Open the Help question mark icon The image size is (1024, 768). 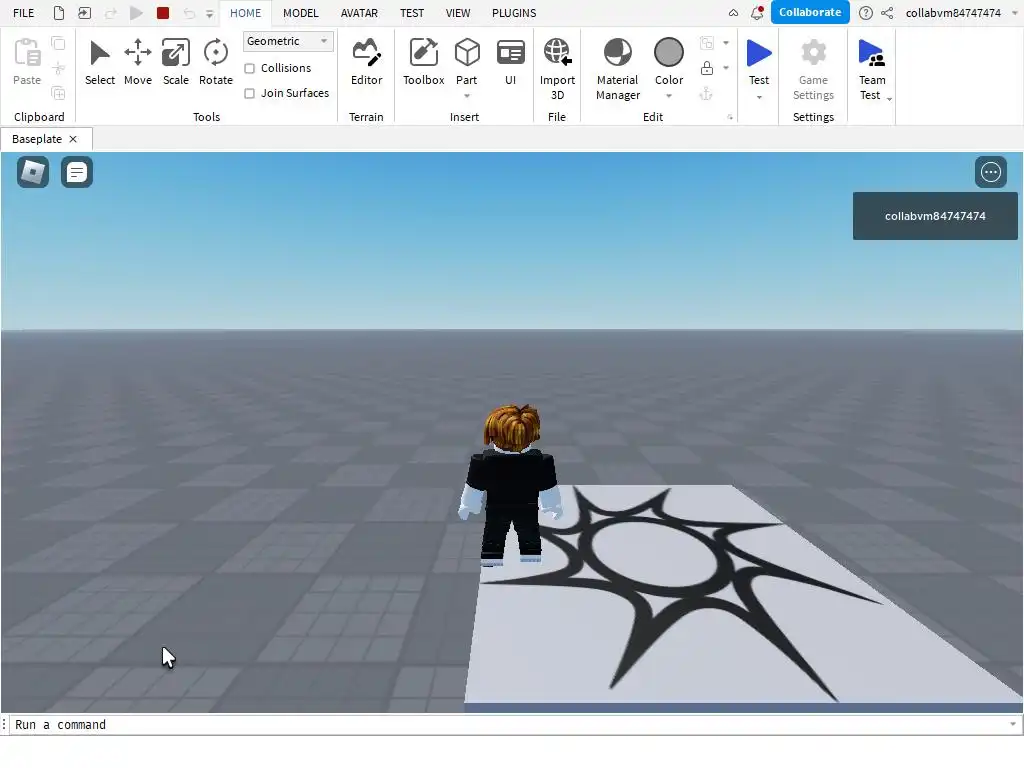click(x=866, y=12)
